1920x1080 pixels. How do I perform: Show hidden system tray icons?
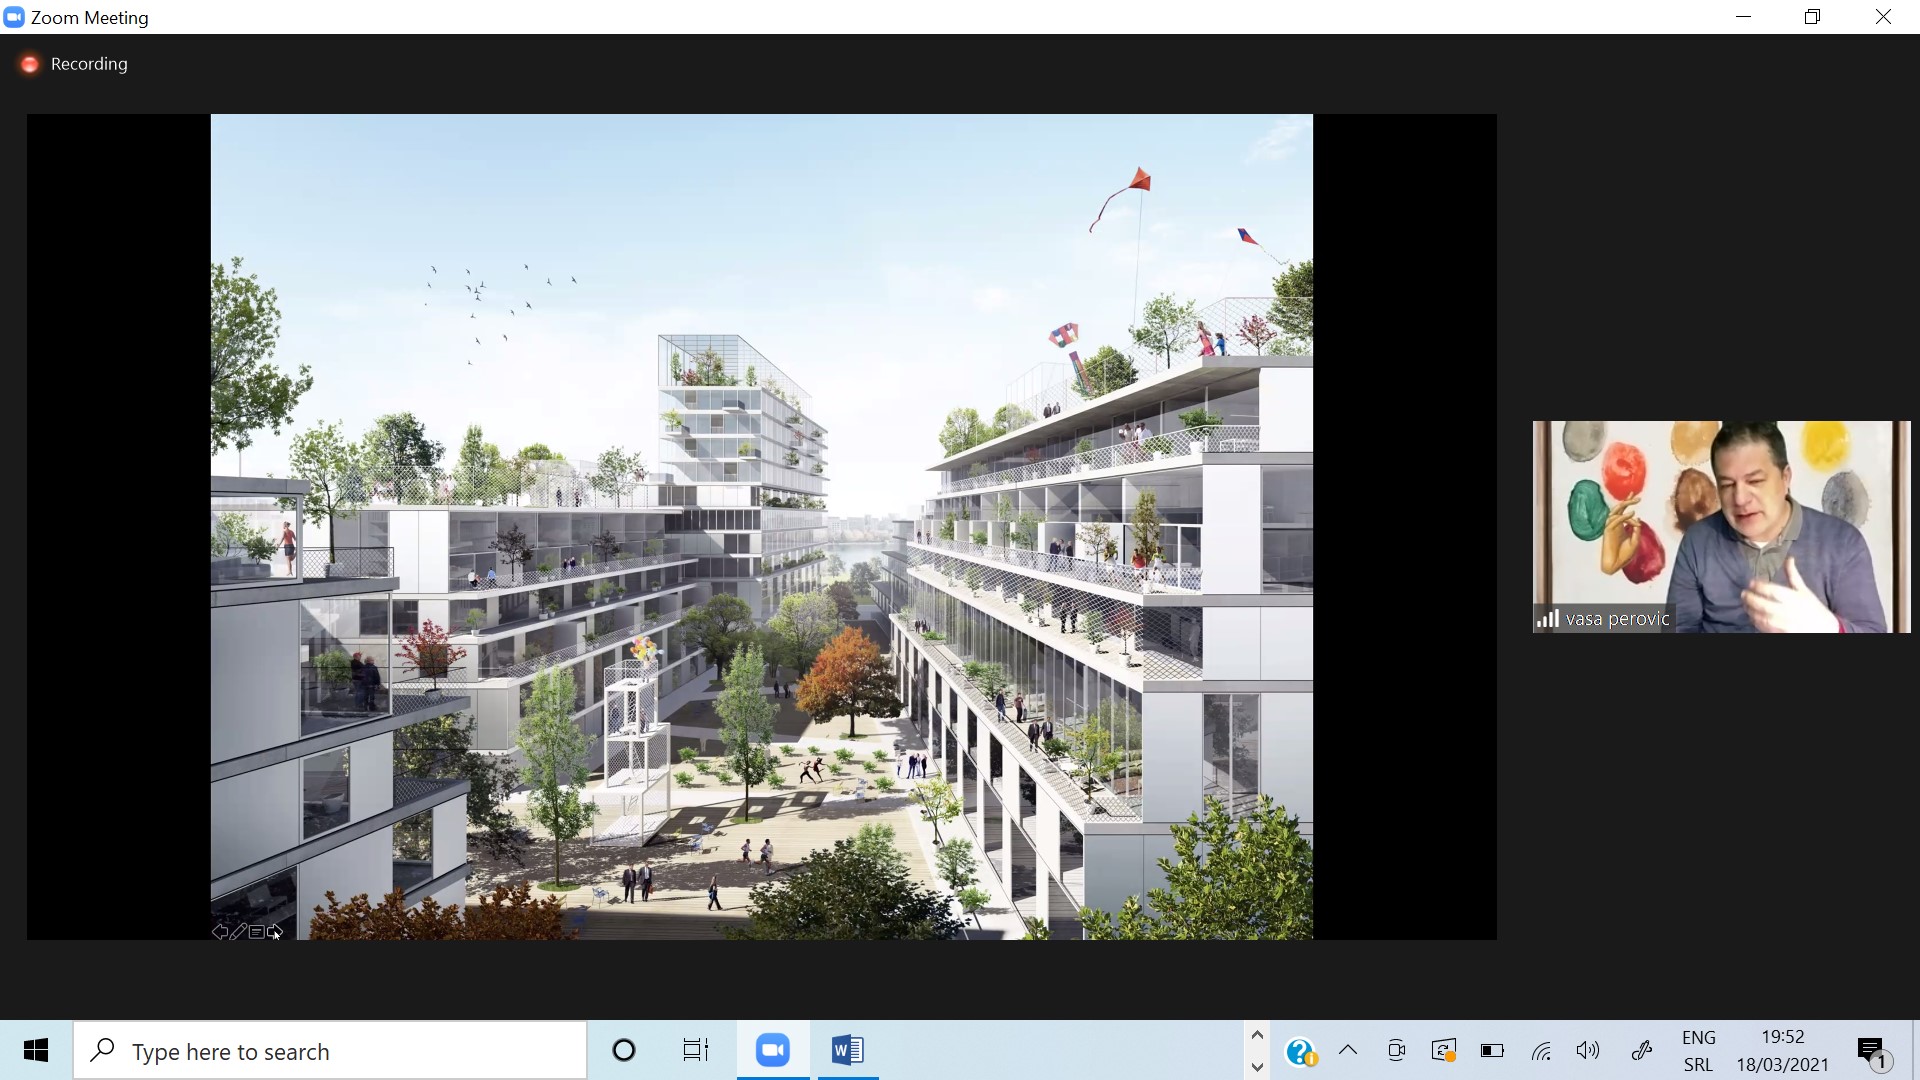1348,1050
